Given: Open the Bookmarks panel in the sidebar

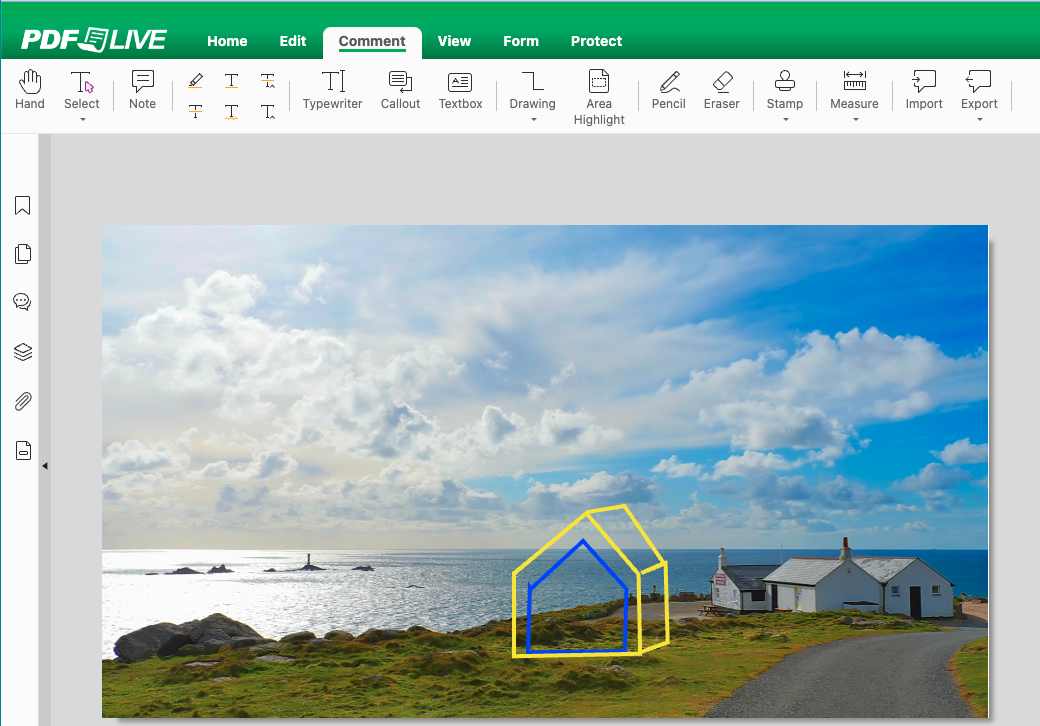Looking at the screenshot, I should pyautogui.click(x=22, y=205).
